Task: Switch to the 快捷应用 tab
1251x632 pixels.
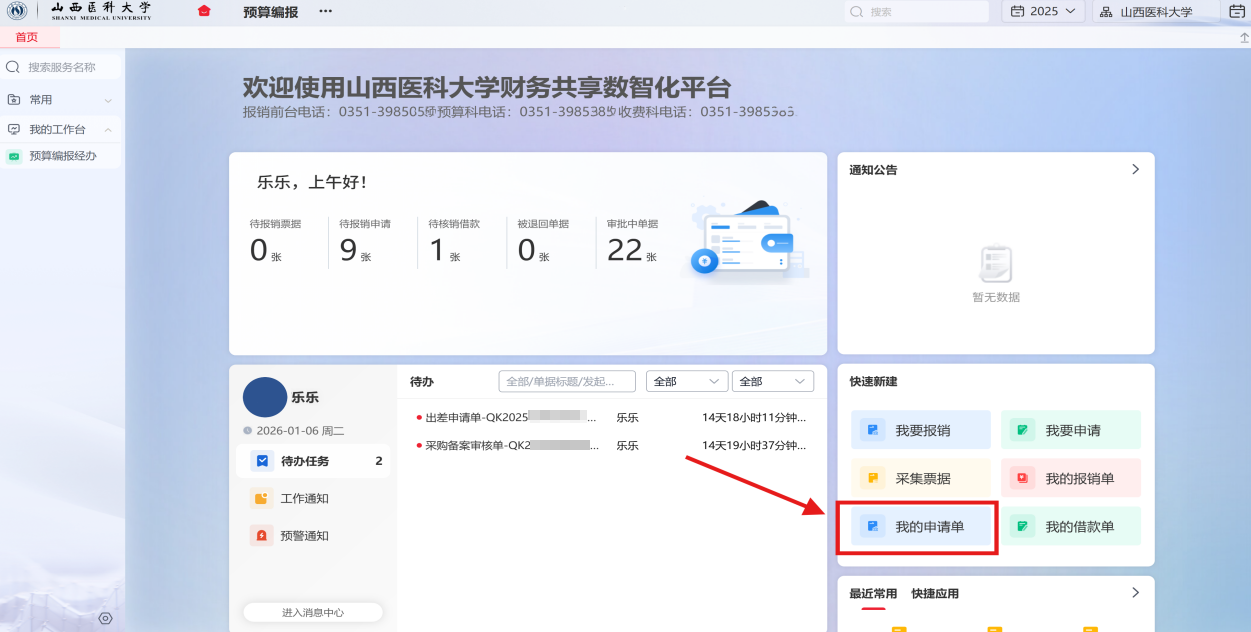Action: [x=935, y=594]
